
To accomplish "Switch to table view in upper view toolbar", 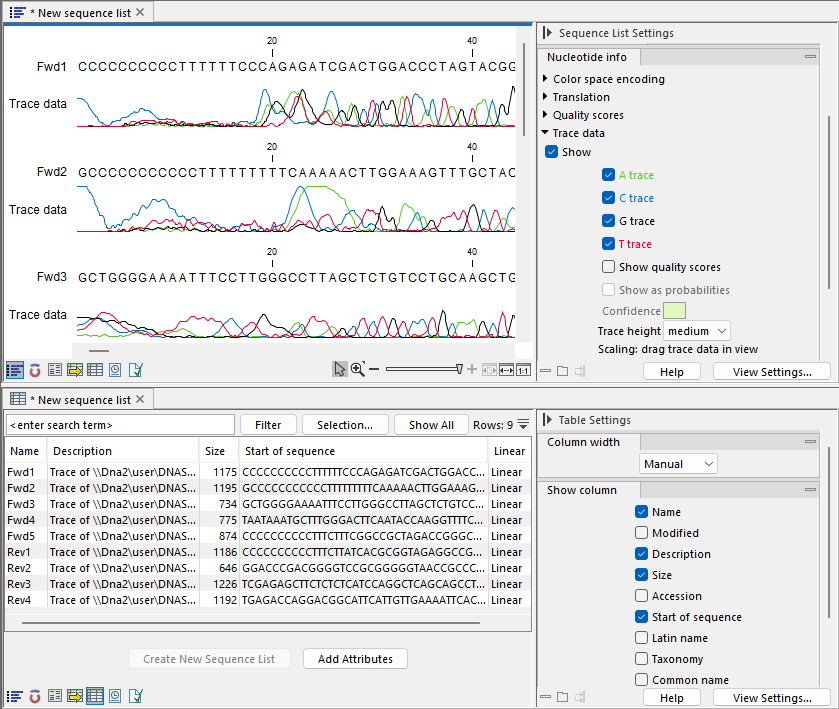I will (95, 370).
